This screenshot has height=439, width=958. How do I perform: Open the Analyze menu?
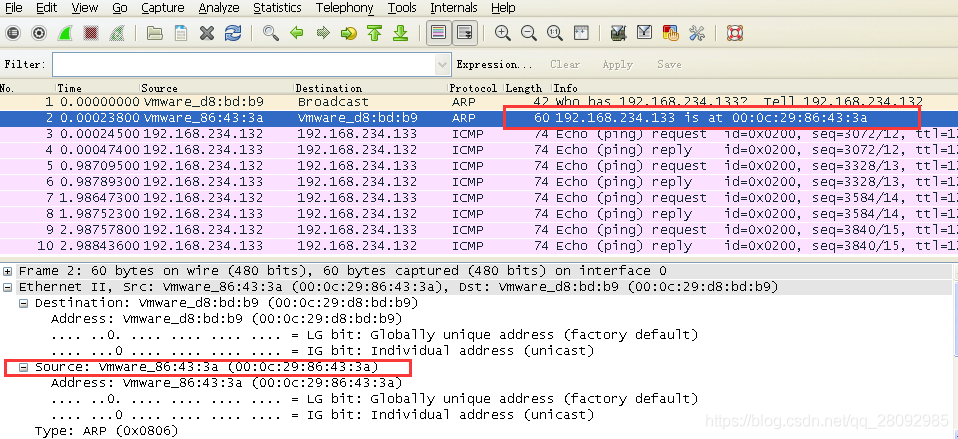coord(219,8)
